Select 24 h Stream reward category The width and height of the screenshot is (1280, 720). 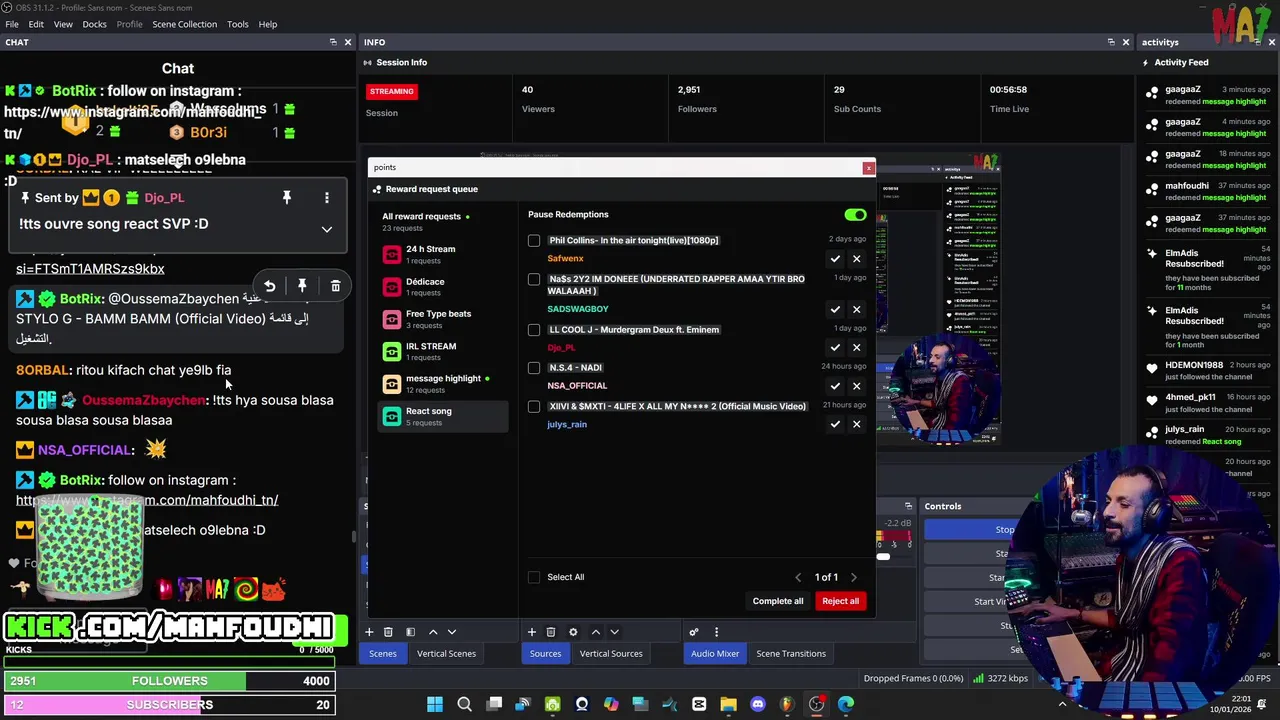[x=442, y=254]
